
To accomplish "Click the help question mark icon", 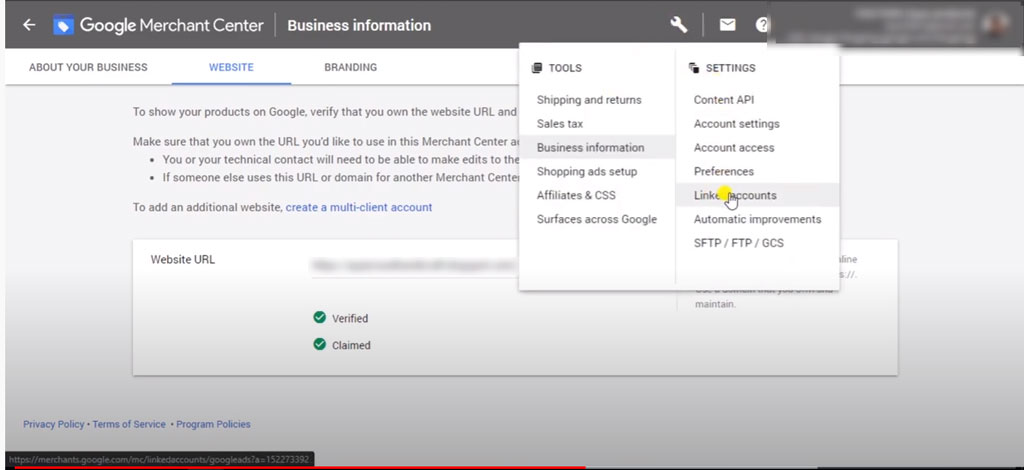I will point(761,25).
